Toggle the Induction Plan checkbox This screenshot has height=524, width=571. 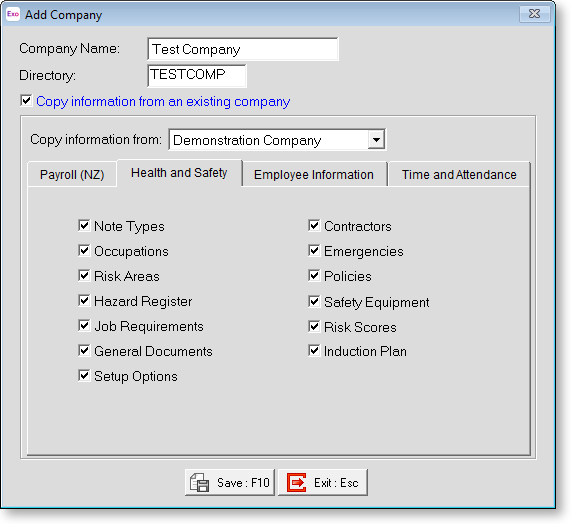314,351
